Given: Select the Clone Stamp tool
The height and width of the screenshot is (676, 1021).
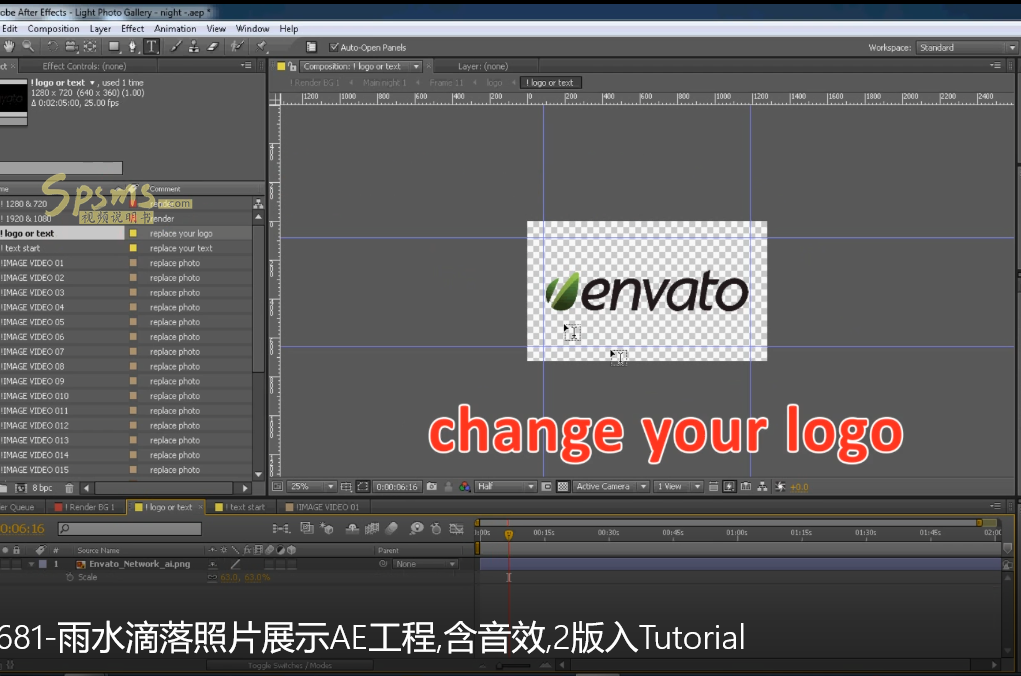Looking at the screenshot, I should pos(194,46).
